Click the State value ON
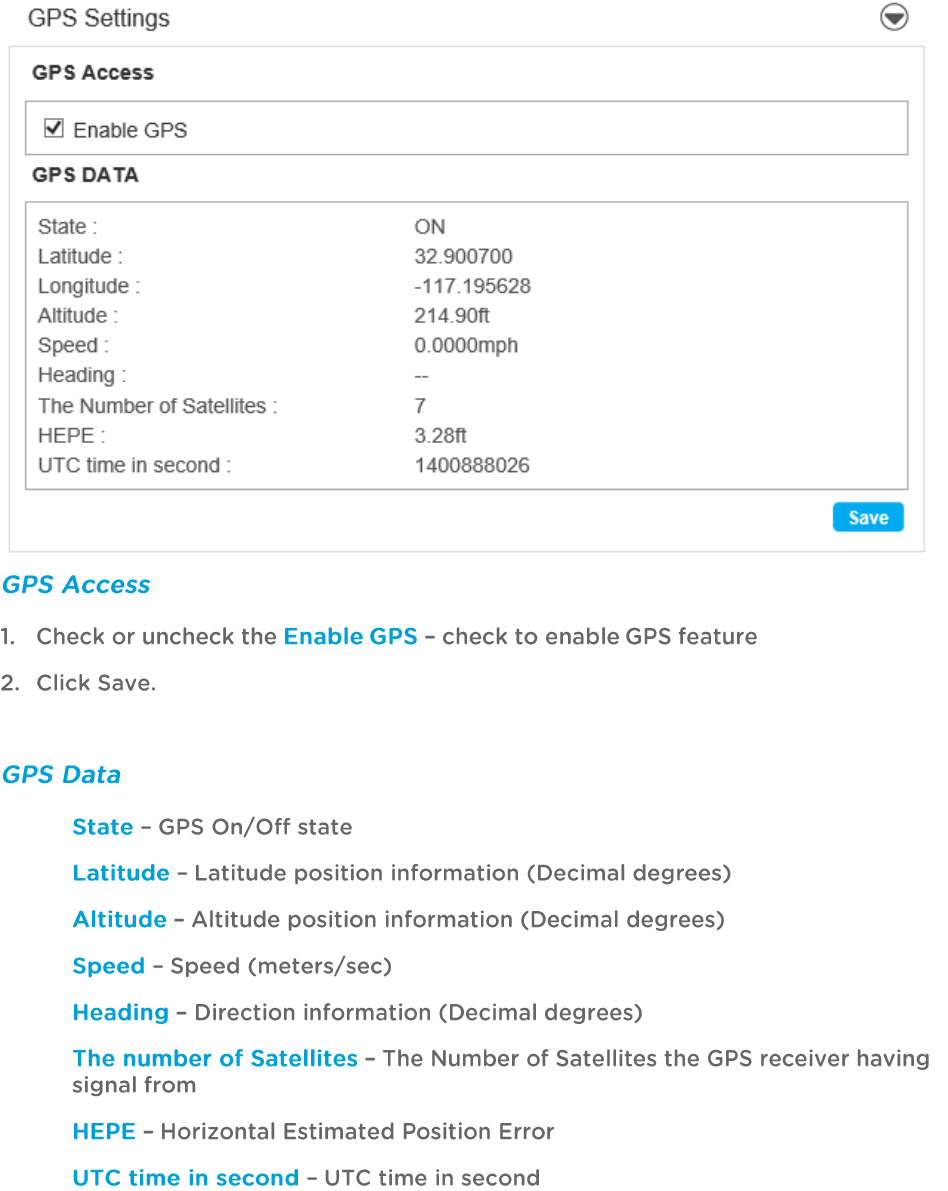The width and height of the screenshot is (948, 1191). (x=430, y=226)
